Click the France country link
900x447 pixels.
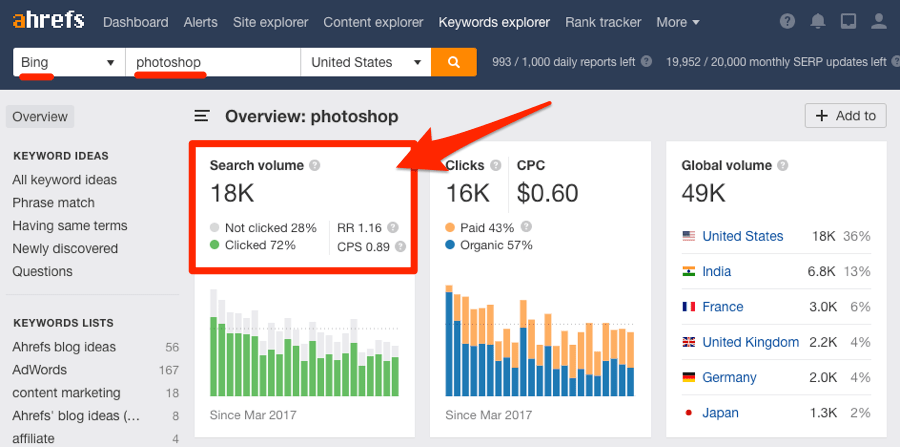pyautogui.click(x=723, y=307)
